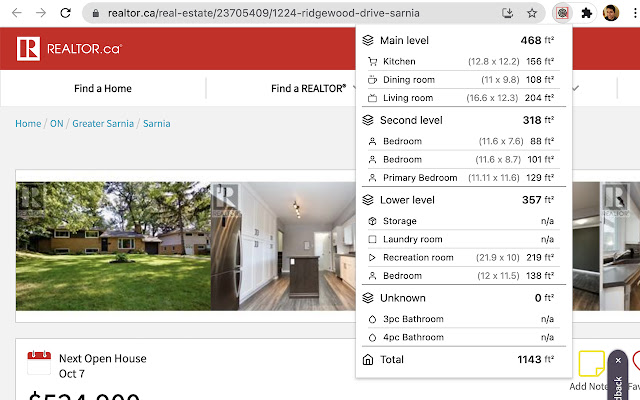Click the Sarnia breadcrumb link
The image size is (640, 400).
(157, 123)
